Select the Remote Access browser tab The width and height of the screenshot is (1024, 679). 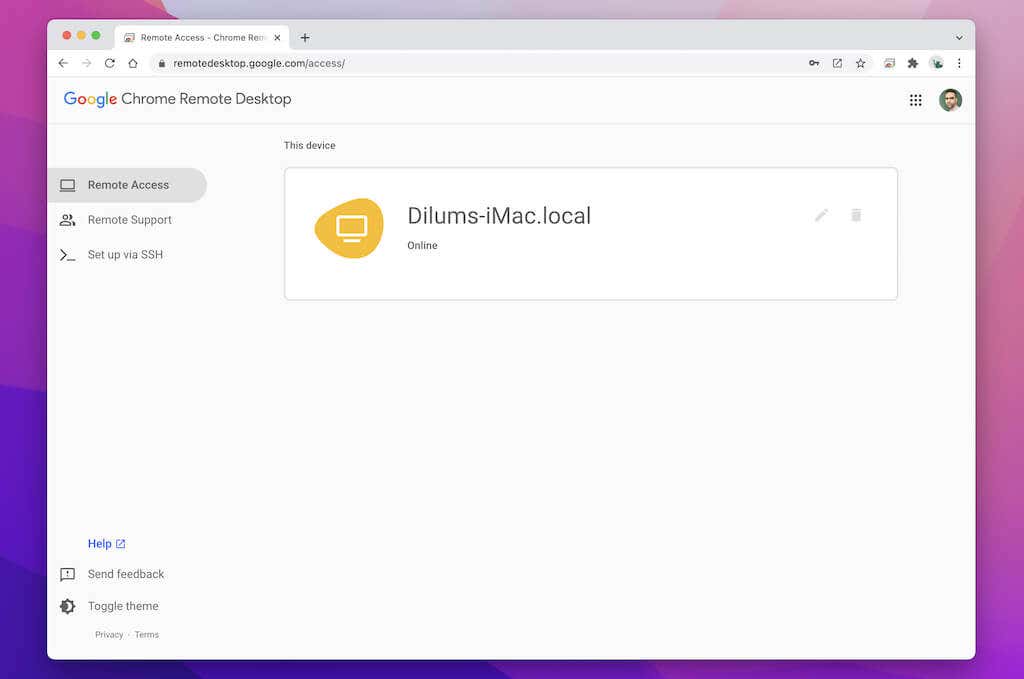pyautogui.click(x=202, y=37)
